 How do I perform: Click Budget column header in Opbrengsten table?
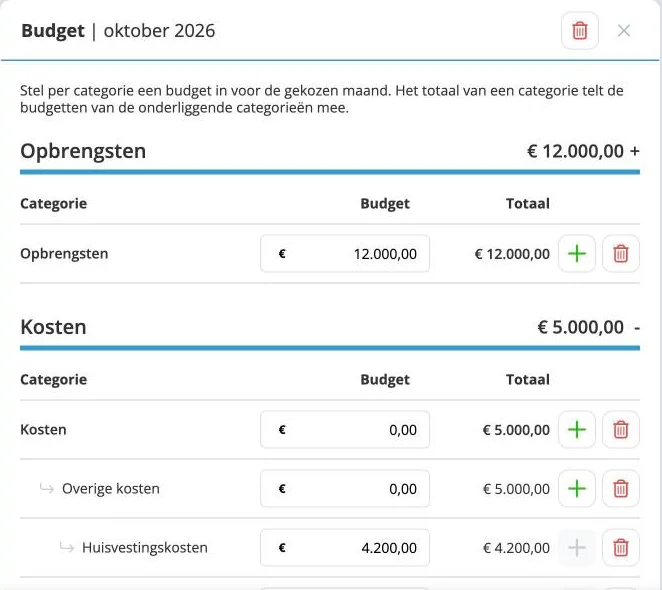[385, 204]
